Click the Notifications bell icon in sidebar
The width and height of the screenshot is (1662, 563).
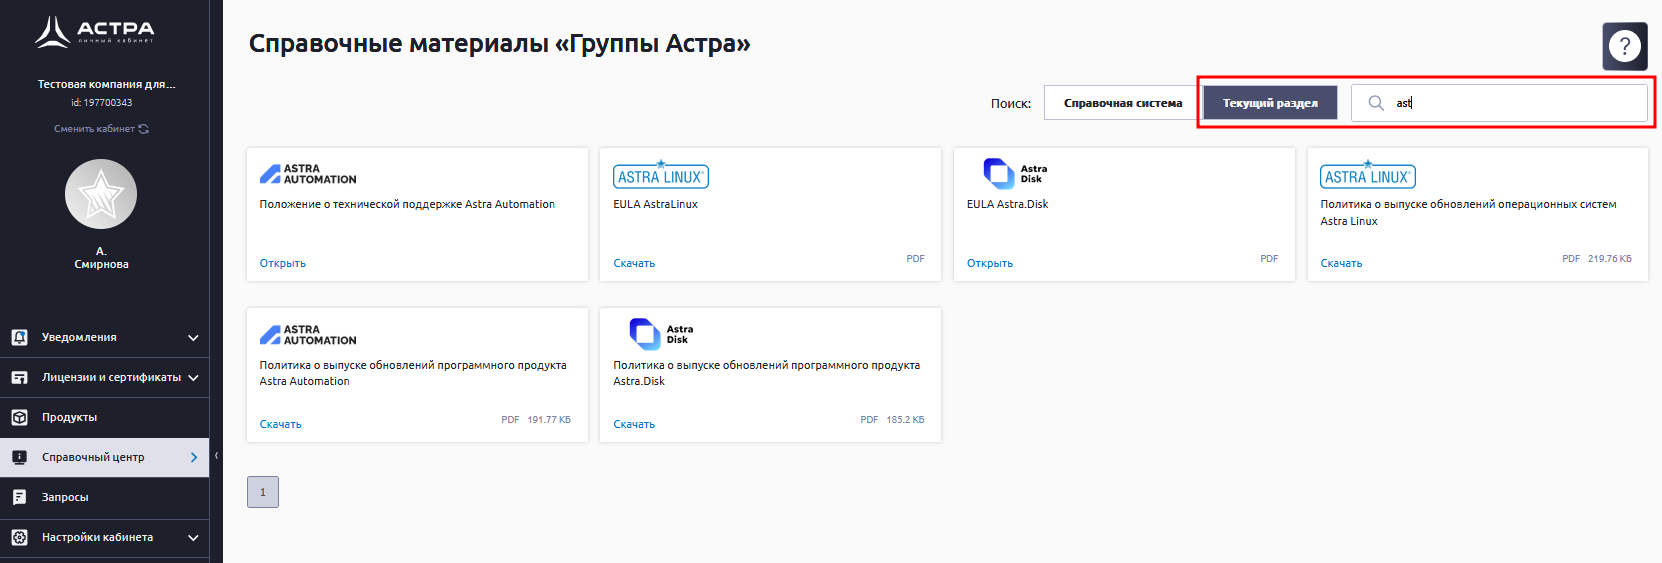19,338
